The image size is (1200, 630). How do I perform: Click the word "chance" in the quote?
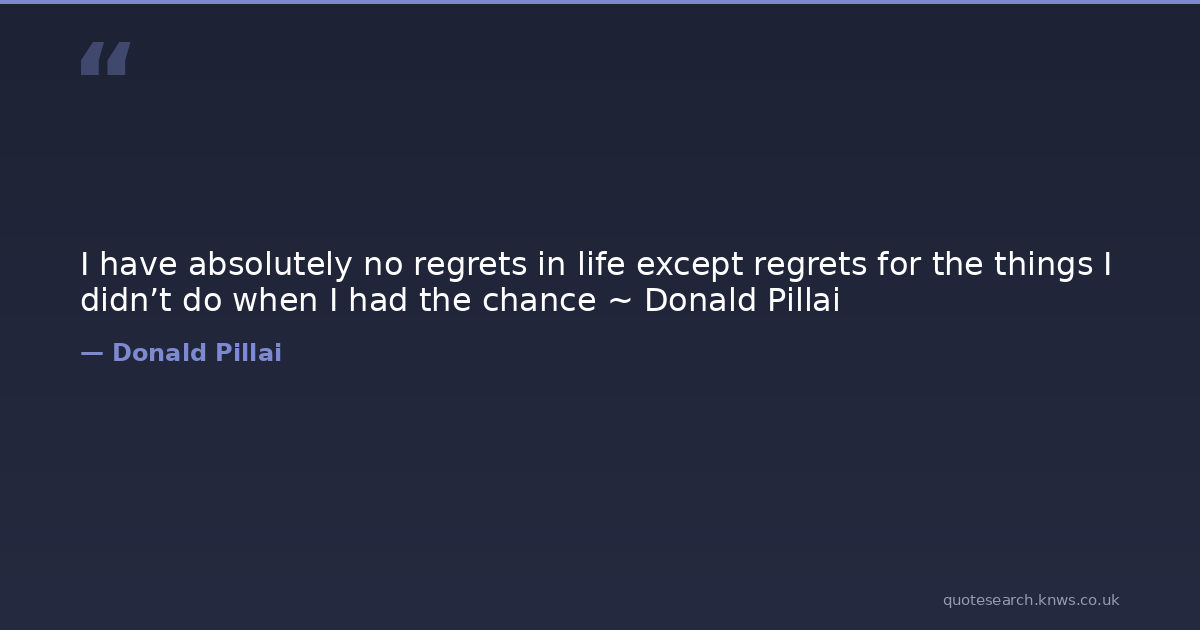click(x=539, y=300)
